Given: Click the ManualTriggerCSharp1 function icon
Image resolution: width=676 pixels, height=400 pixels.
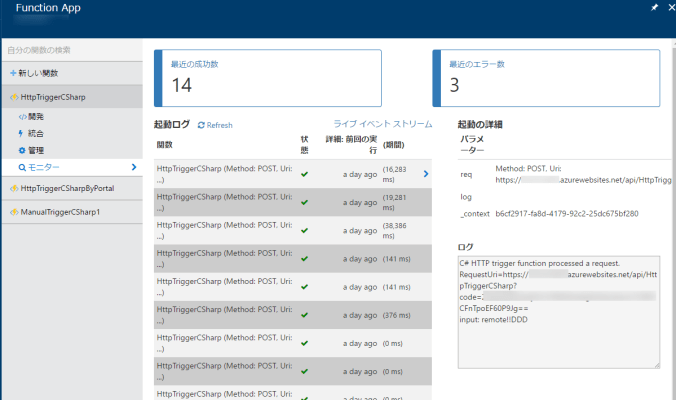Looking at the screenshot, I should [x=14, y=212].
